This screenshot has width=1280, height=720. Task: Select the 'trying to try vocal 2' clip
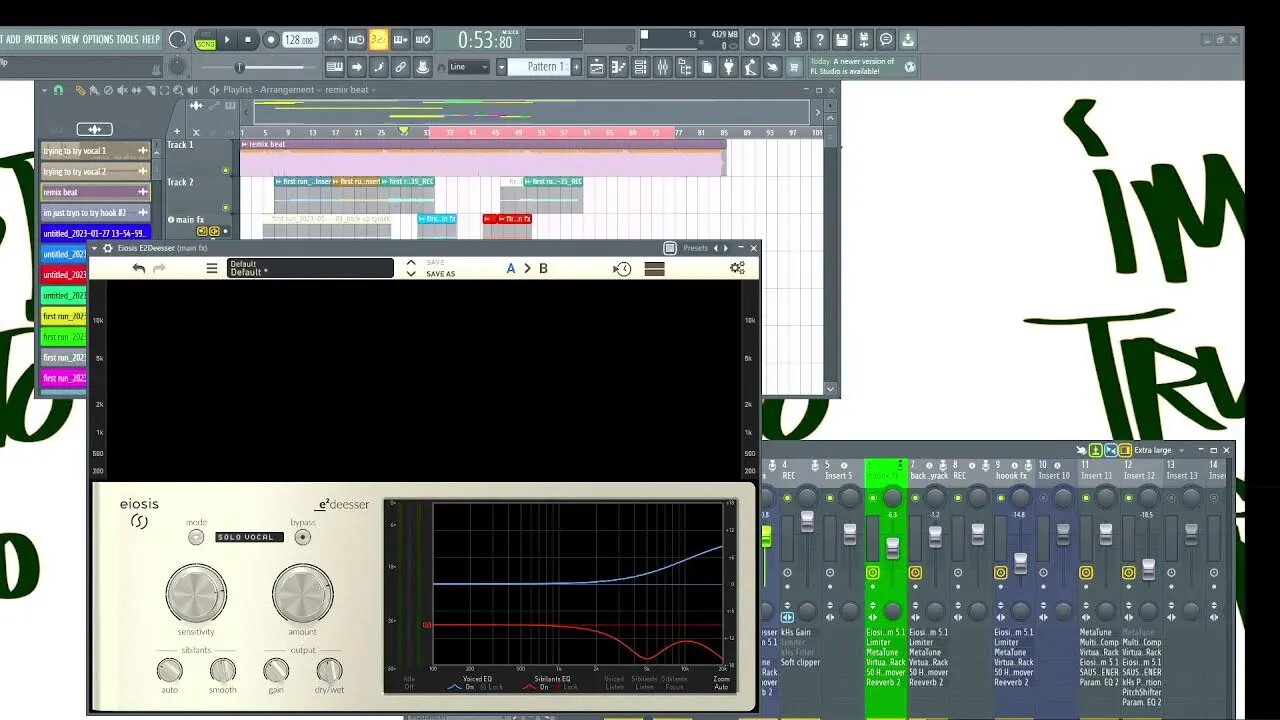click(x=95, y=172)
